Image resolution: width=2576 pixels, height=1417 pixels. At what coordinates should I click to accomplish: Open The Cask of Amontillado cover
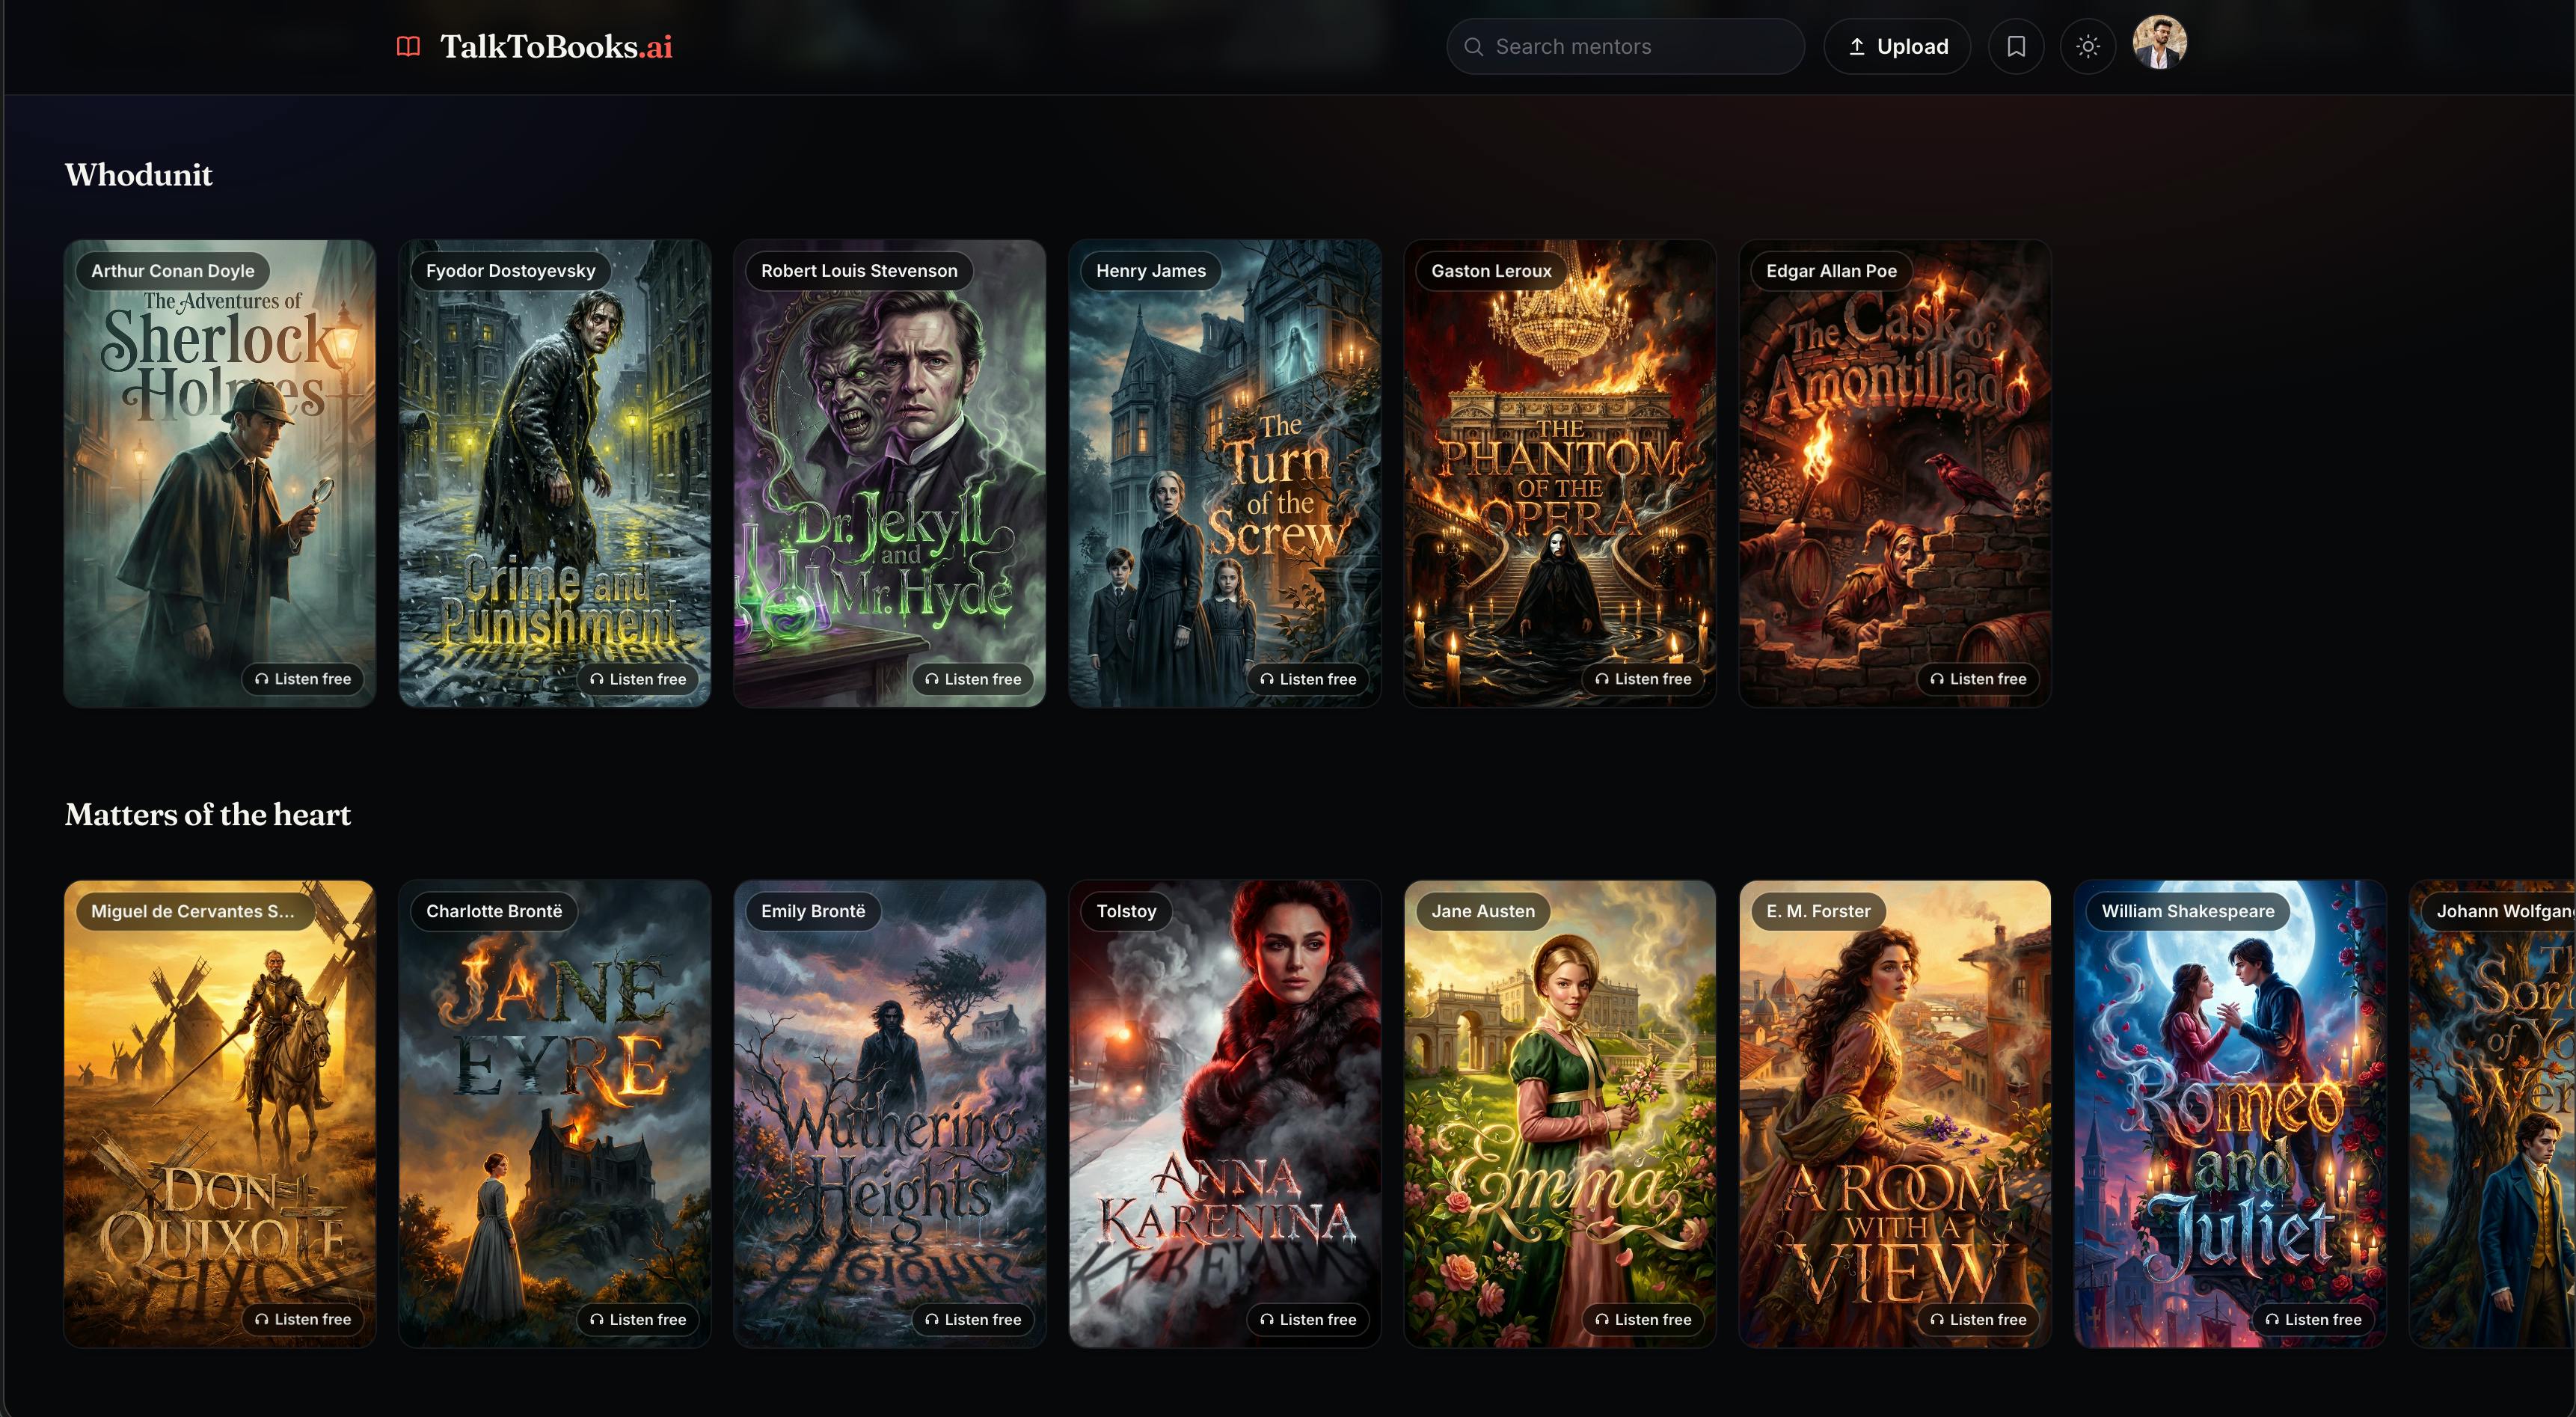[x=1895, y=473]
